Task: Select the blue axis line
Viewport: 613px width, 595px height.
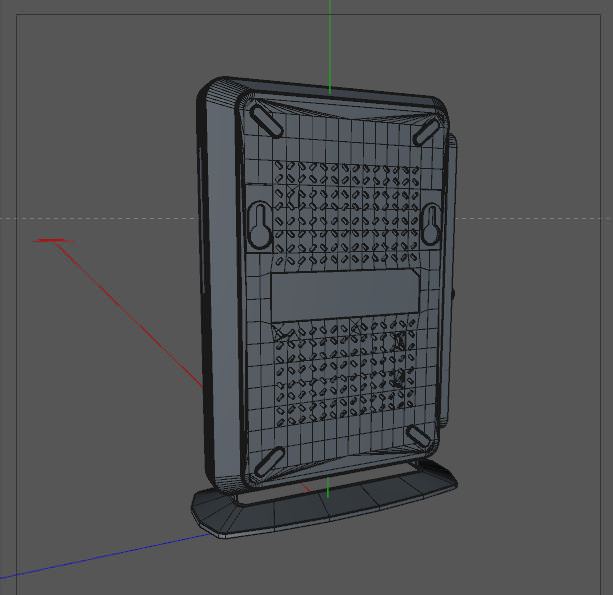Action: [x=104, y=555]
